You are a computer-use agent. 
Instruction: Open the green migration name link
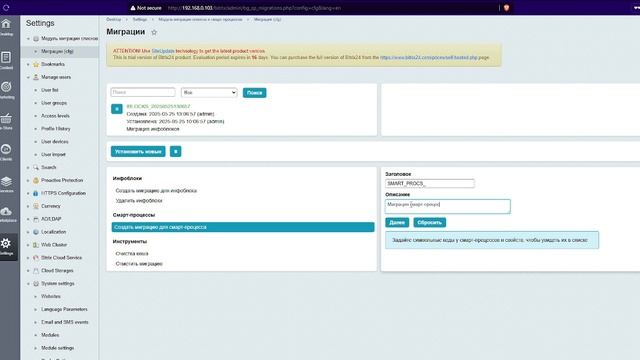click(158, 106)
